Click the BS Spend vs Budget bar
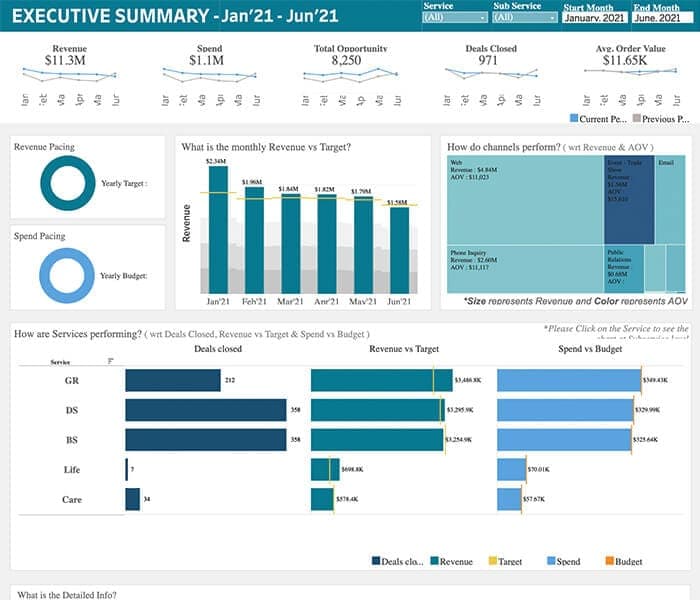The image size is (700, 600). [564, 440]
